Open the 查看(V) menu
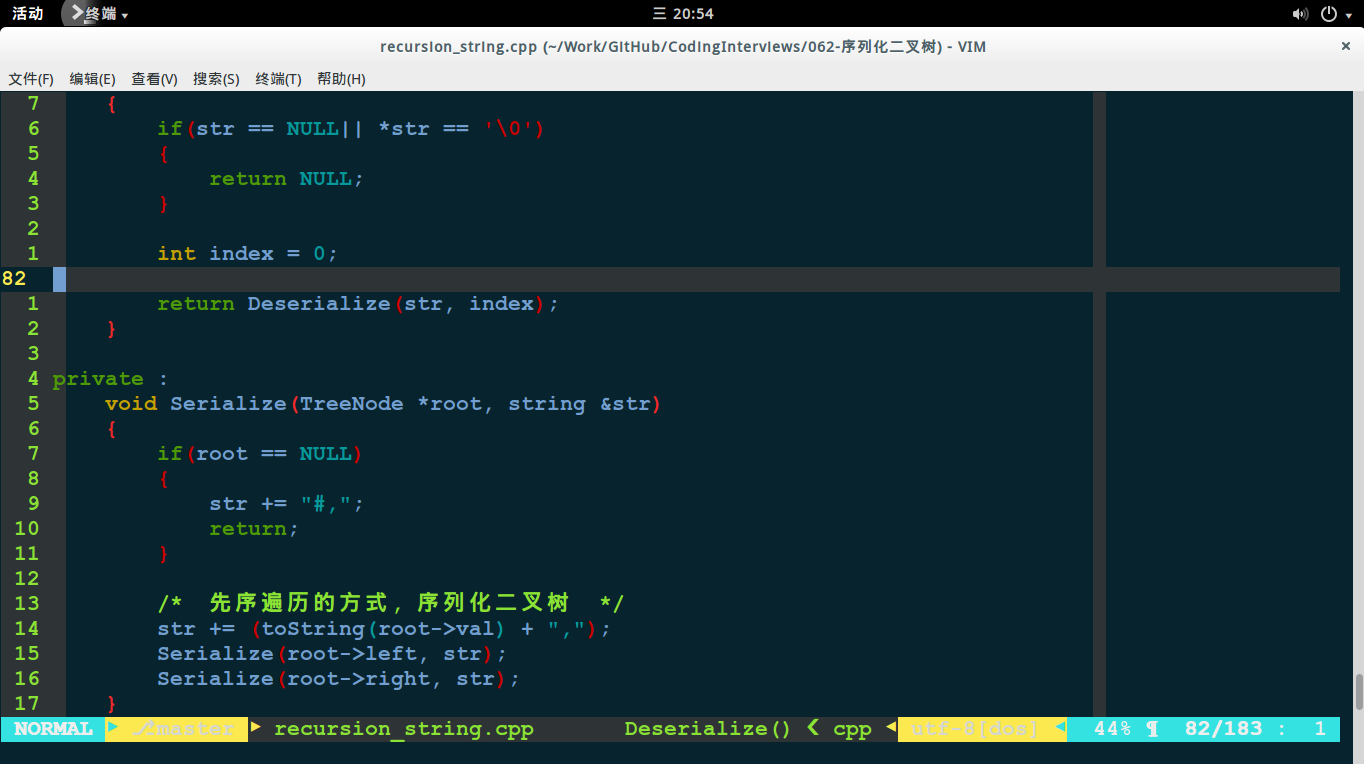 coord(154,79)
